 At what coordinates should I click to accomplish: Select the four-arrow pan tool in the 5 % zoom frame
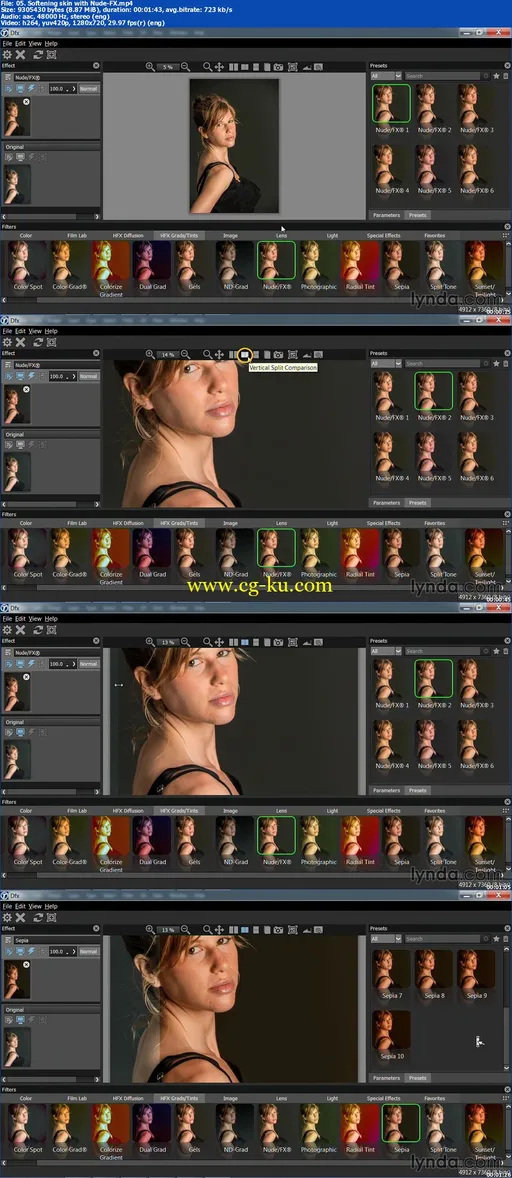(219, 67)
